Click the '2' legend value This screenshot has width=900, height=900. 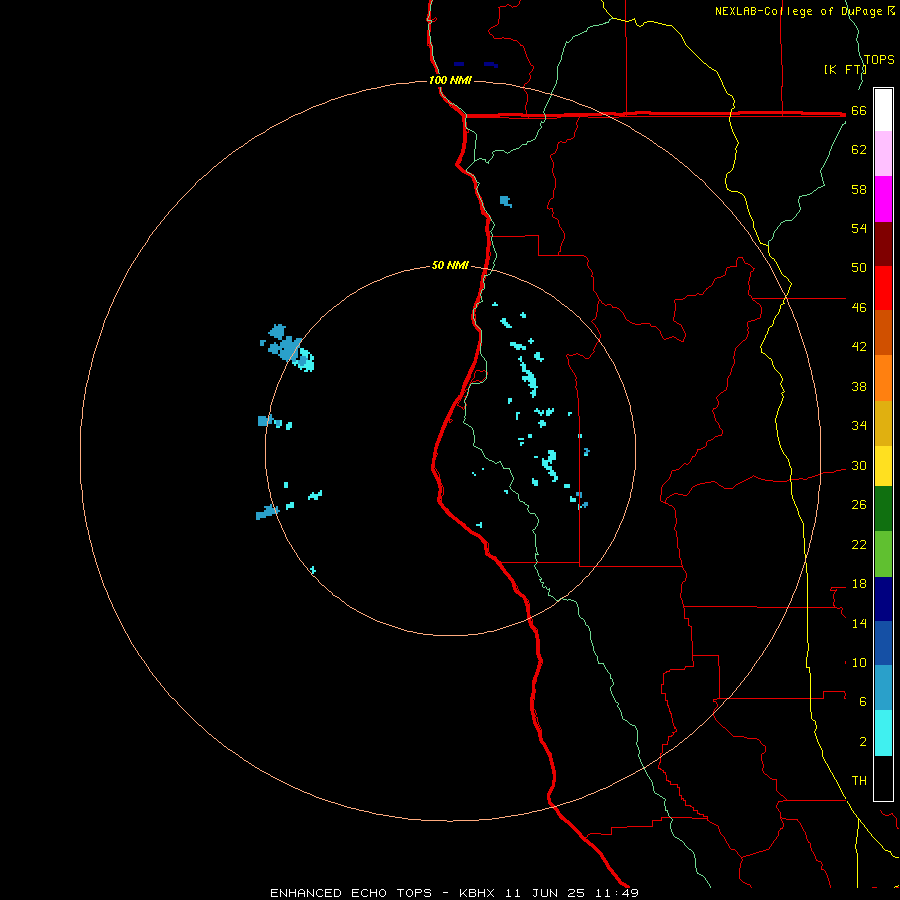863,742
